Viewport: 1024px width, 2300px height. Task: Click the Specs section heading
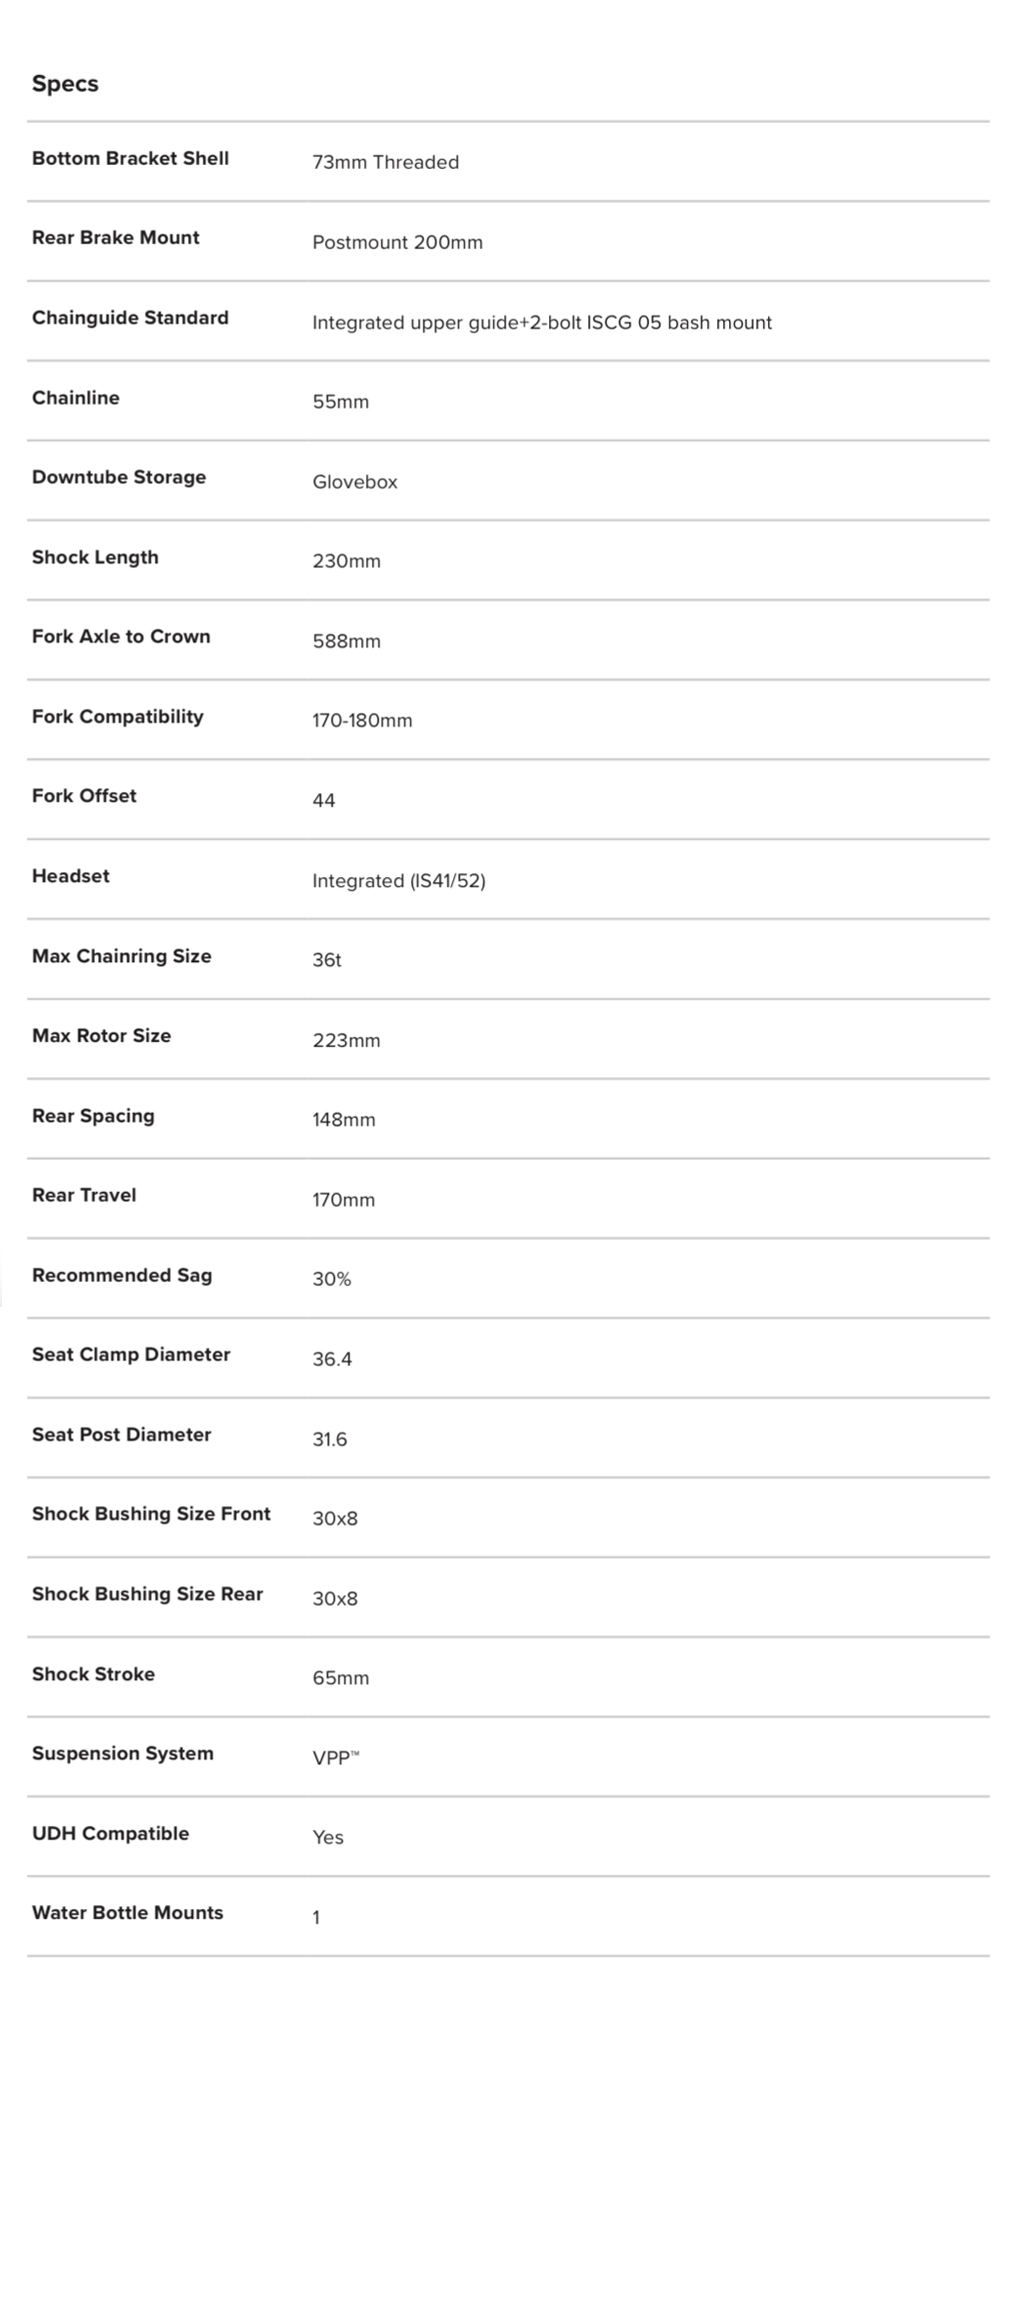pyautogui.click(x=65, y=84)
